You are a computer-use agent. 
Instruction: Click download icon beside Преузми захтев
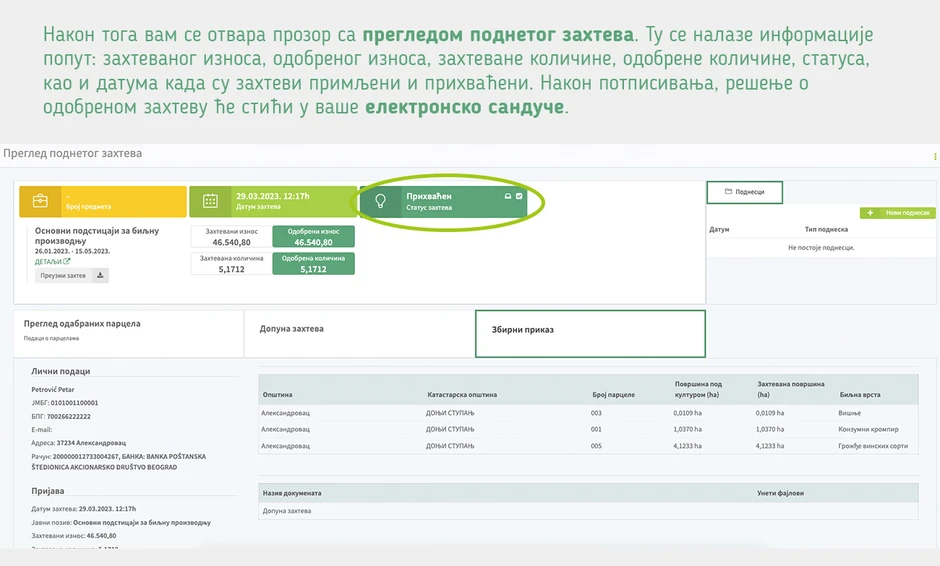point(100,275)
